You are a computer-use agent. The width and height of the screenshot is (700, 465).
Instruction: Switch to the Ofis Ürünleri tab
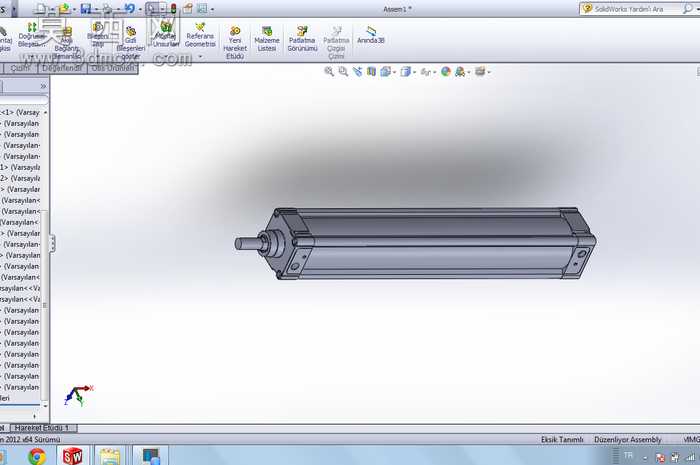(112, 68)
